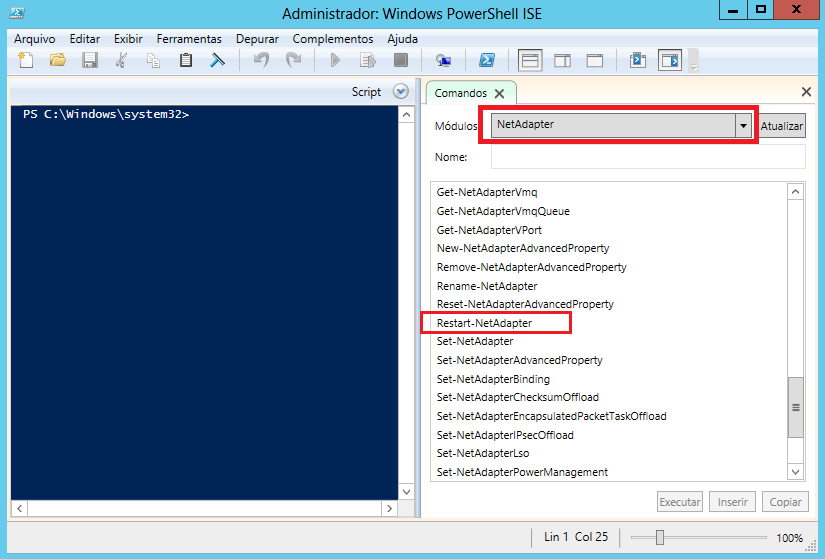Screen dimensions: 825x559
Task: Click the command list scrollbar thumb
Action: (x=796, y=407)
